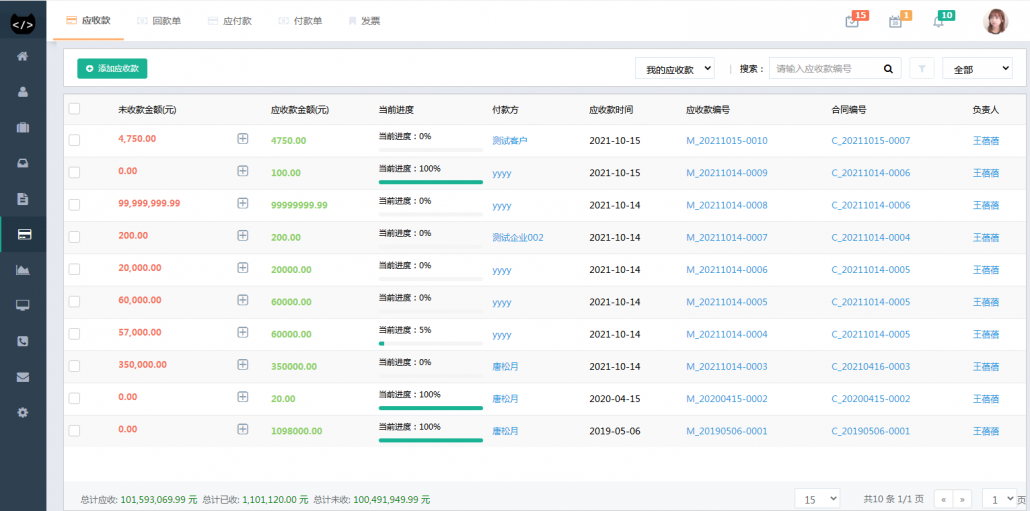Open settings gear icon in the sidebar
Screen dimensions: 1030x511
(x=22, y=412)
